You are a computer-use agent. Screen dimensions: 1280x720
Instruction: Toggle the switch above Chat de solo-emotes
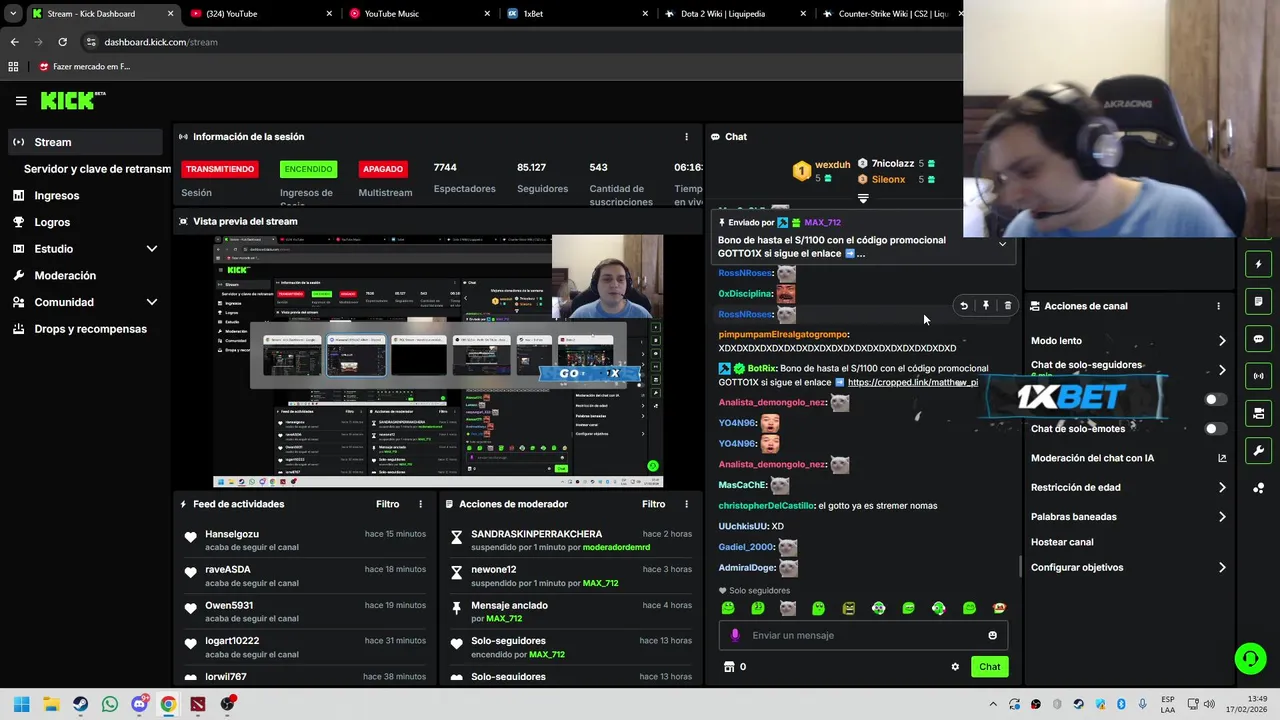pyautogui.click(x=1215, y=400)
